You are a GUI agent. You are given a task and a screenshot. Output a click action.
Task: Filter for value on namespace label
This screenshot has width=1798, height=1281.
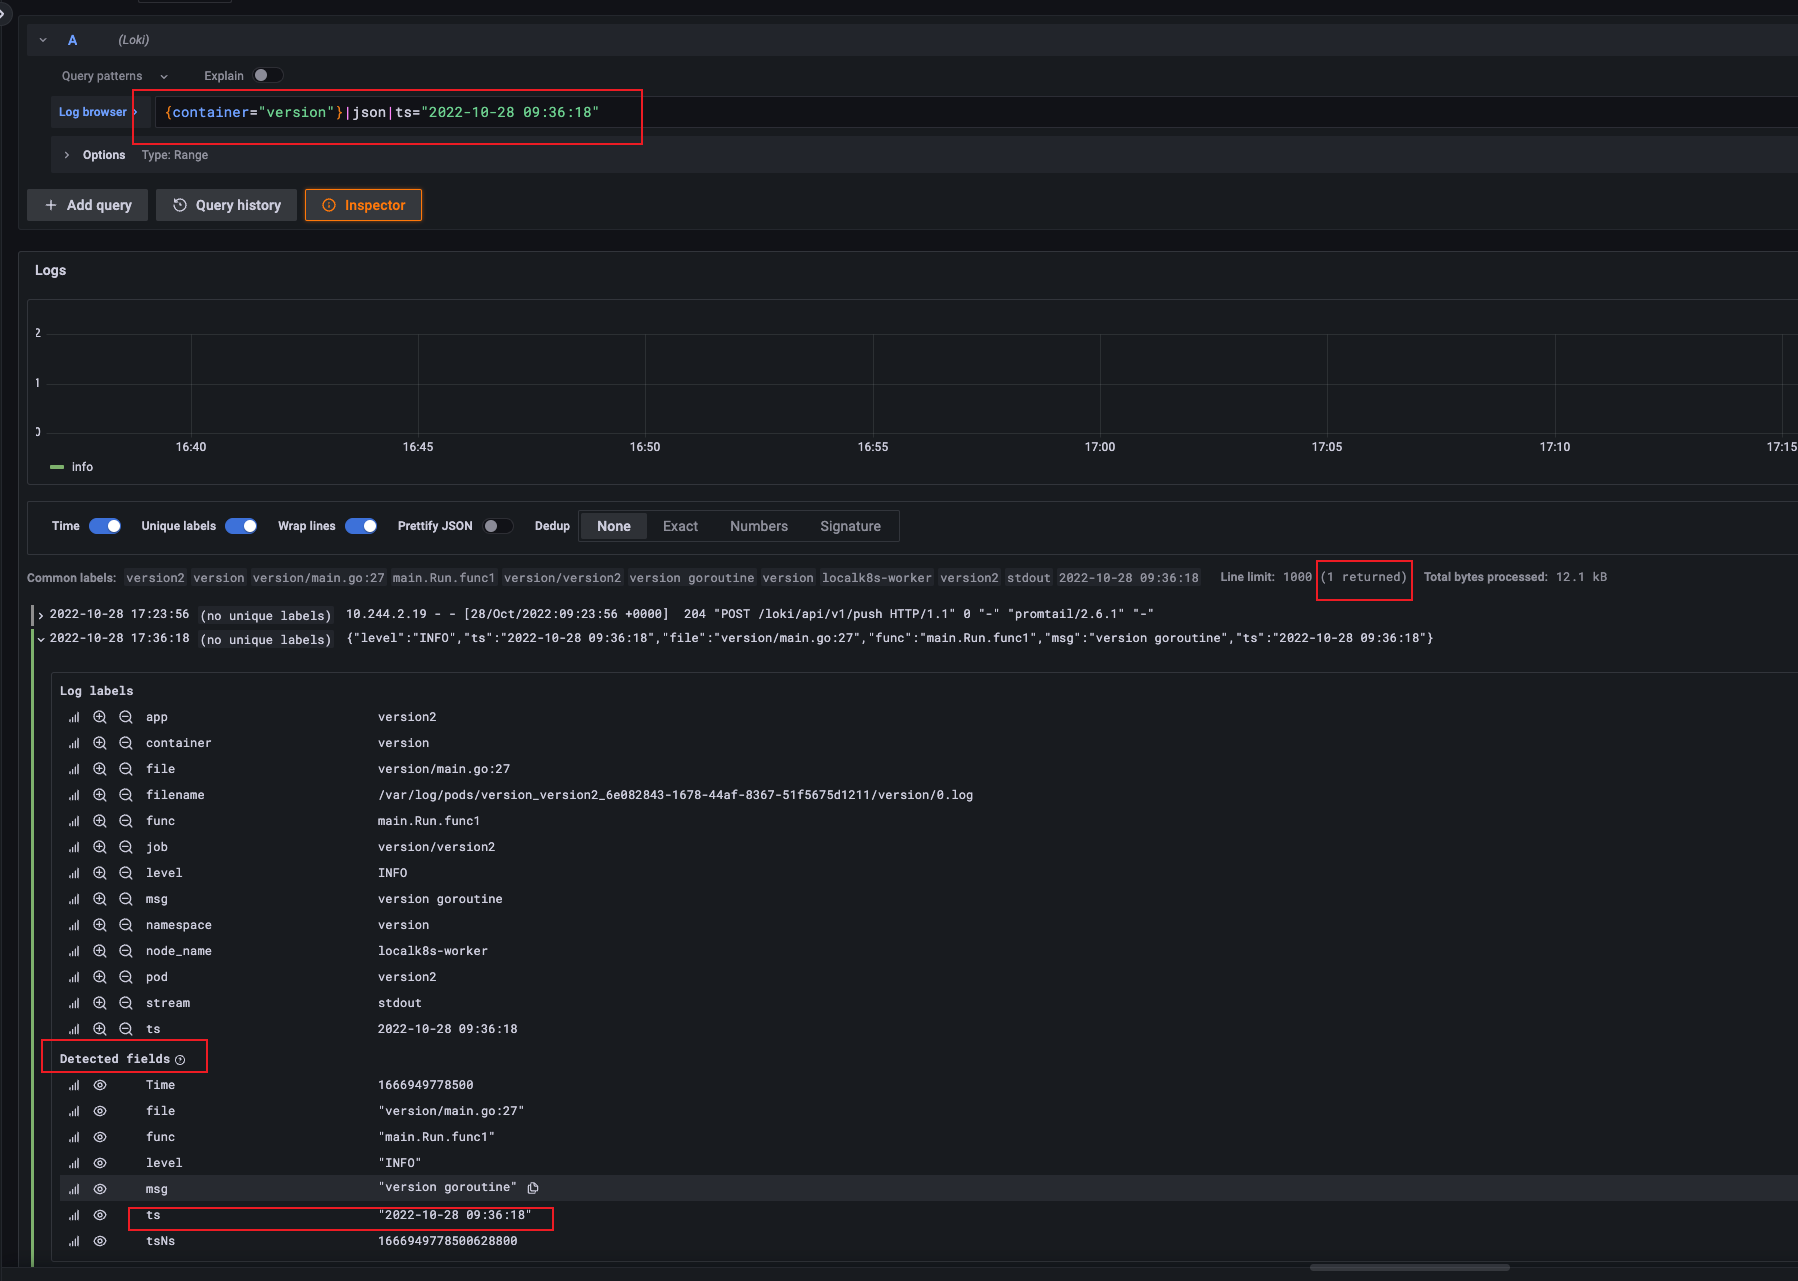[x=100, y=925]
